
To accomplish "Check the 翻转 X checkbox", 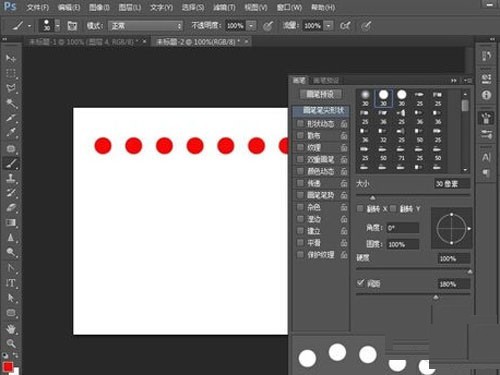I will 360,209.
